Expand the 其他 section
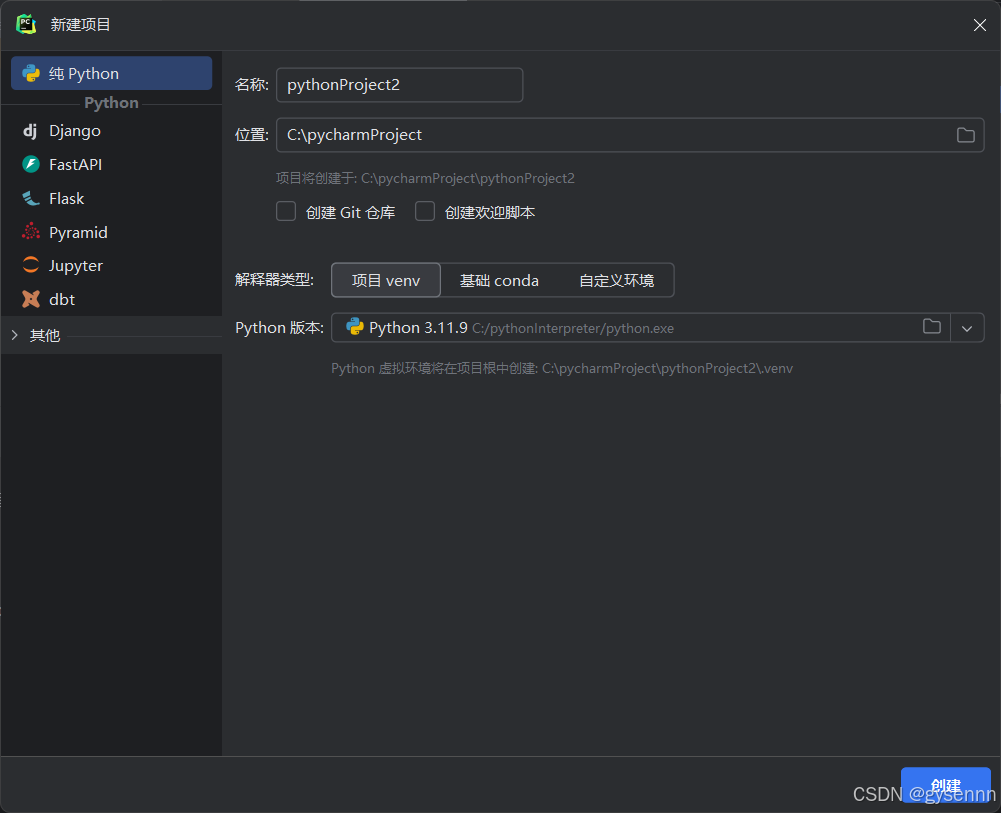 click(x=15, y=335)
